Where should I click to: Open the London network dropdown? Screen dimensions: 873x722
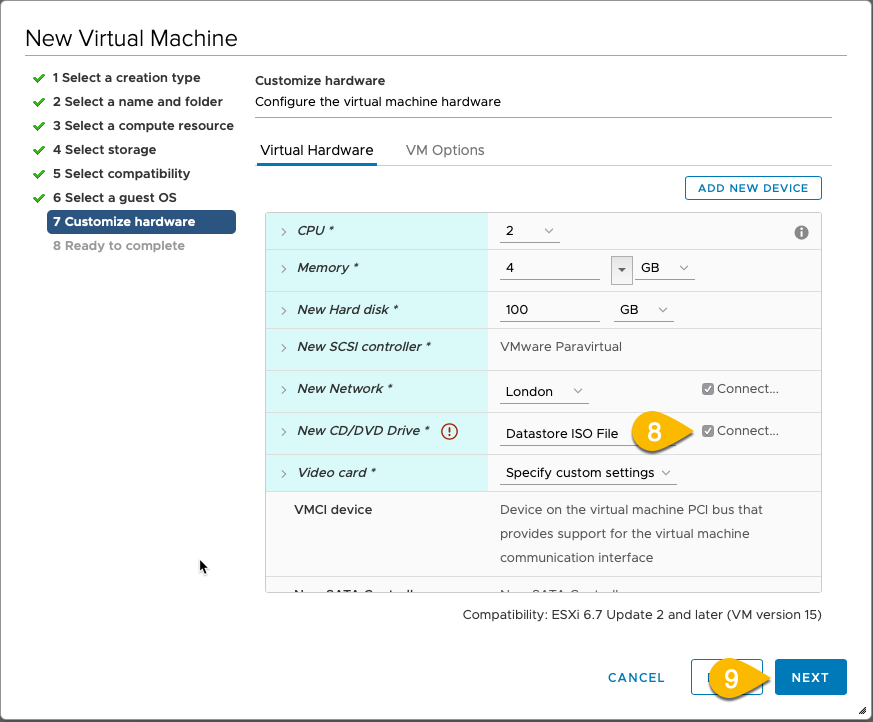coord(544,391)
